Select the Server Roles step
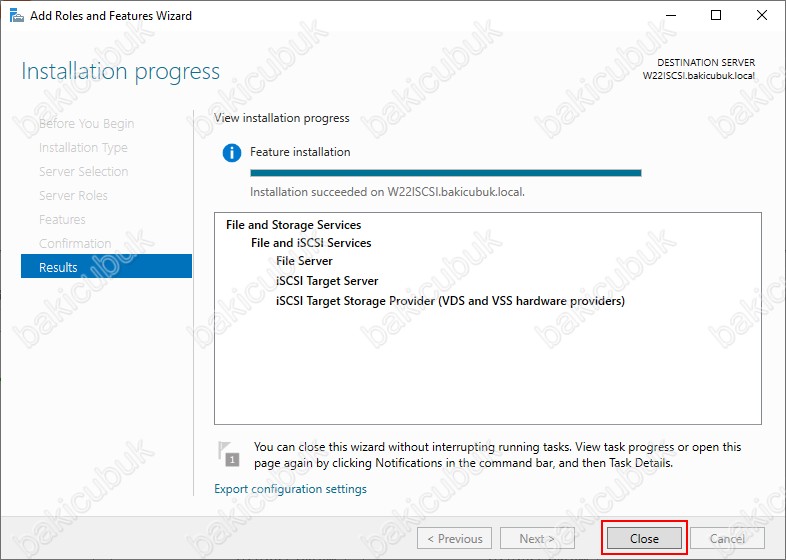 pyautogui.click(x=73, y=196)
